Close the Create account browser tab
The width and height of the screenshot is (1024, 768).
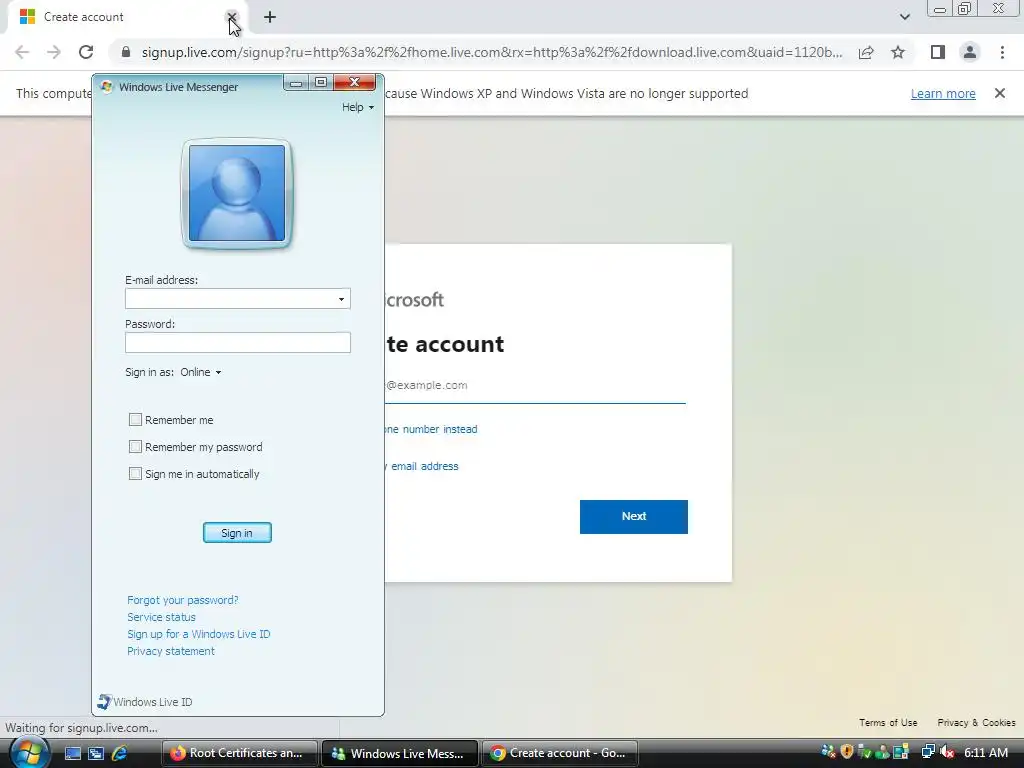click(x=231, y=17)
